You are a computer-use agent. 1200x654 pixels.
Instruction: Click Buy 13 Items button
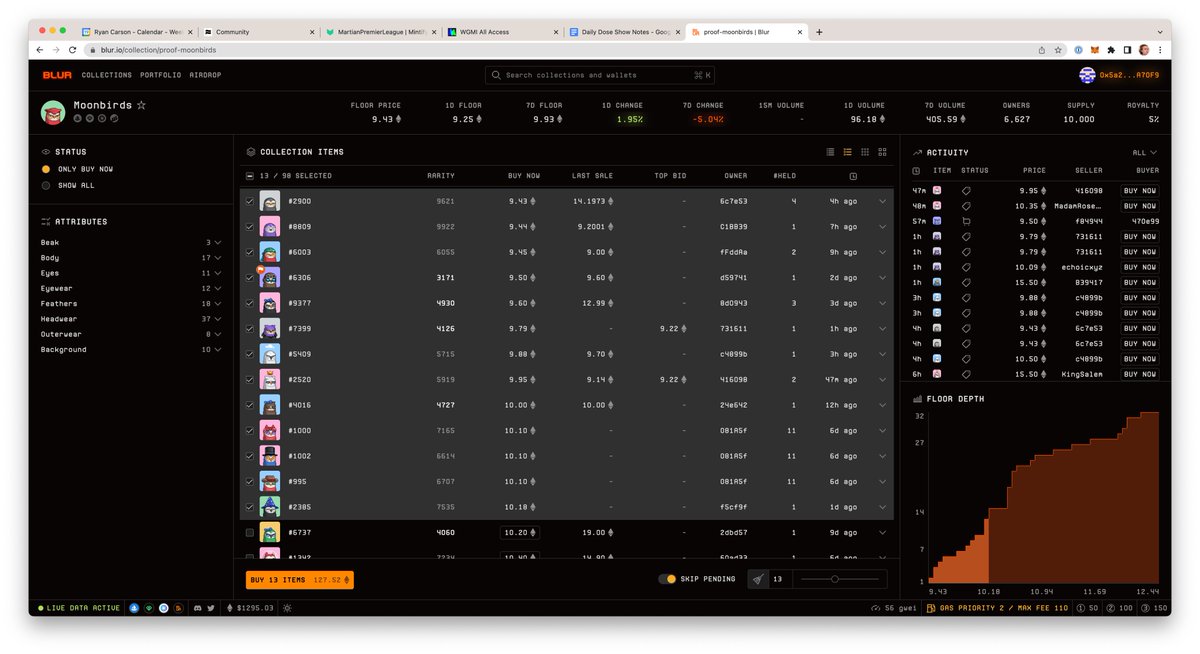(x=300, y=580)
